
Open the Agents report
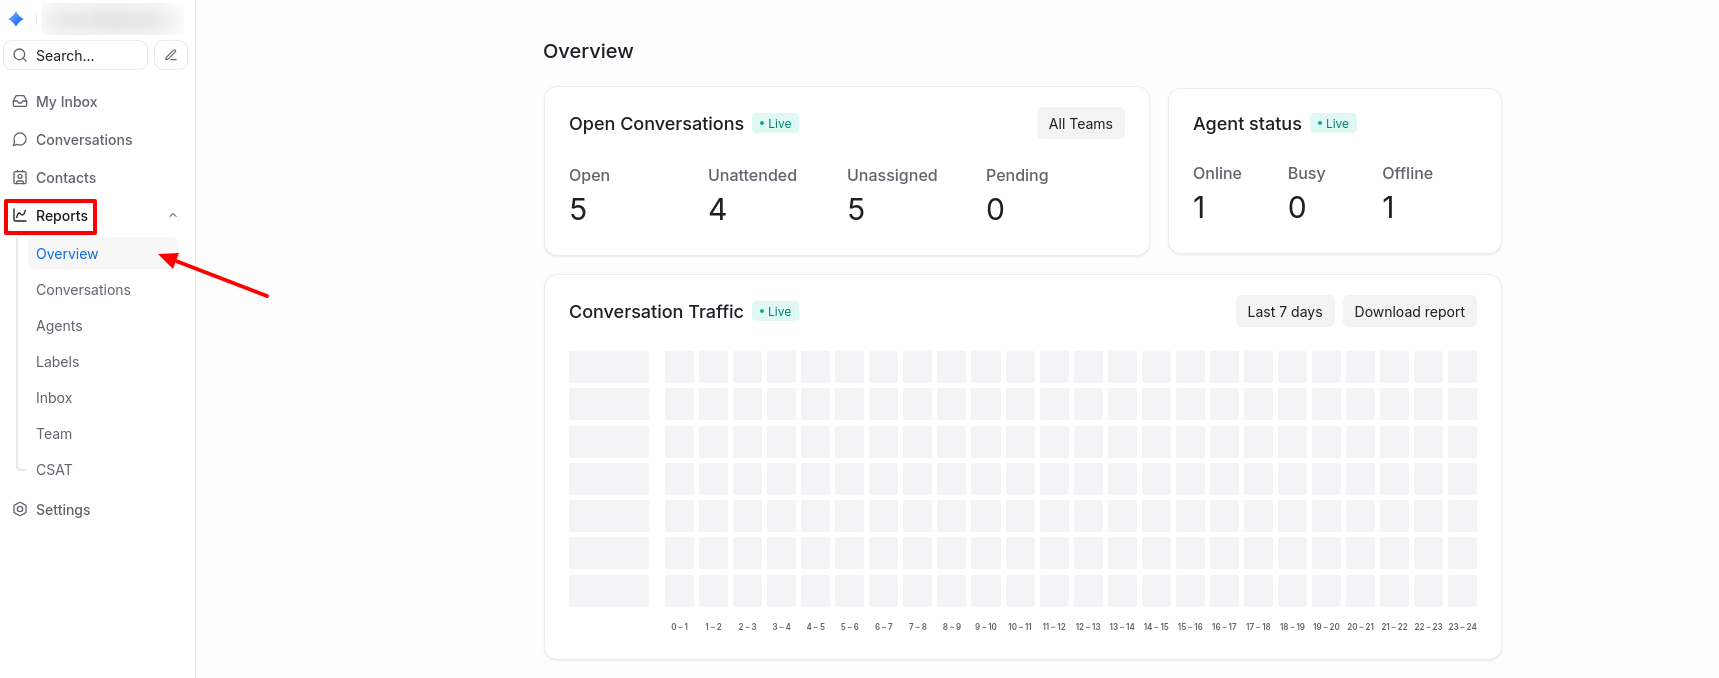(59, 326)
